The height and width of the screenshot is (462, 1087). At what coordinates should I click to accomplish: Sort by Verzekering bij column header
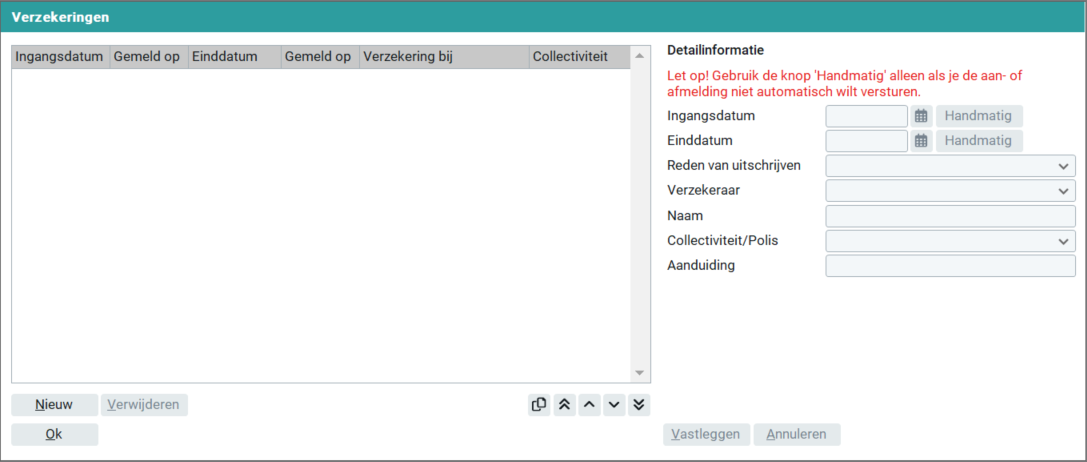click(443, 57)
